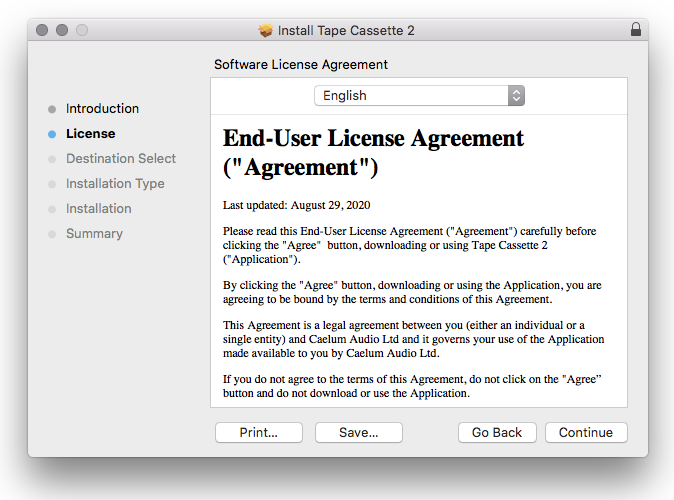Click the language dropdown stepper arrows
This screenshot has height=500, width=674.
click(516, 95)
